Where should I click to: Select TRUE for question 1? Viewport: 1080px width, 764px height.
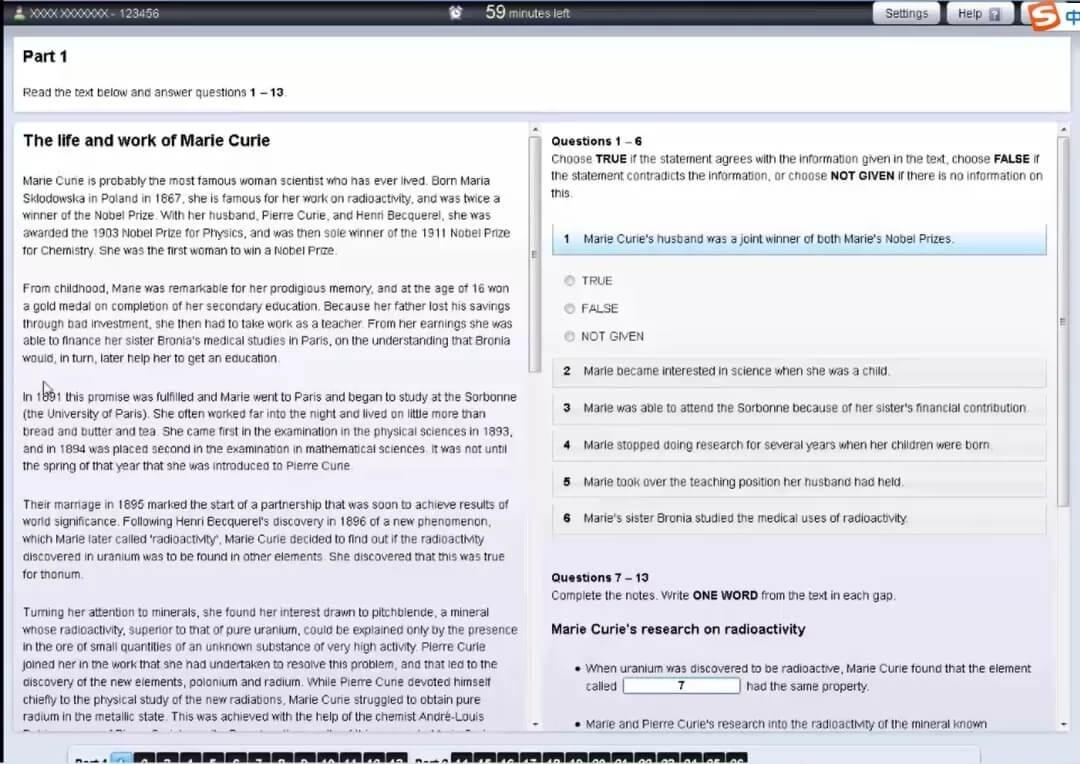(570, 281)
